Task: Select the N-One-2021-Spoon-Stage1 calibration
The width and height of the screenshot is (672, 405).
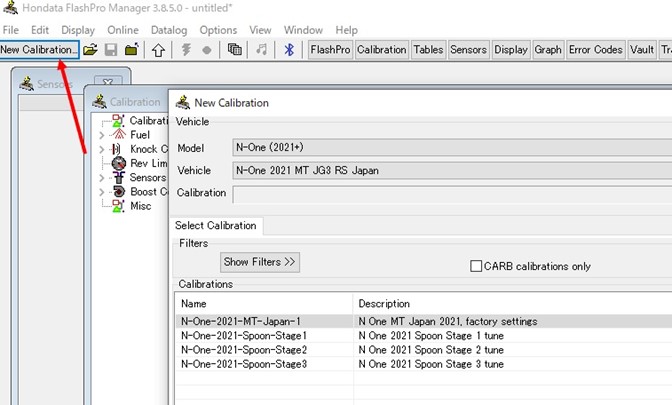Action: click(244, 336)
